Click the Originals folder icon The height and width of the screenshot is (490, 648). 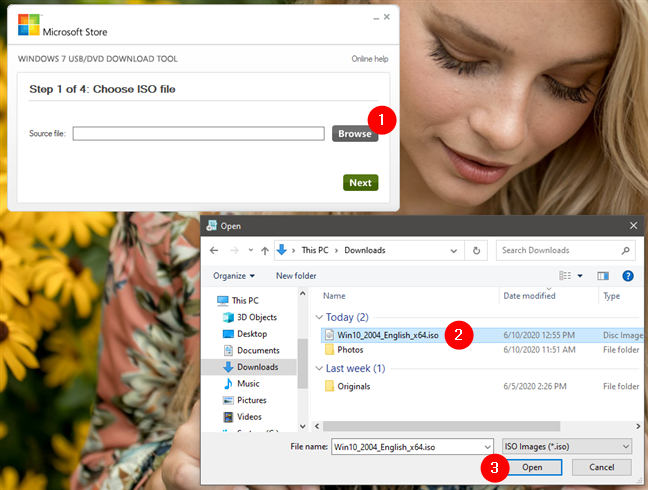(329, 386)
